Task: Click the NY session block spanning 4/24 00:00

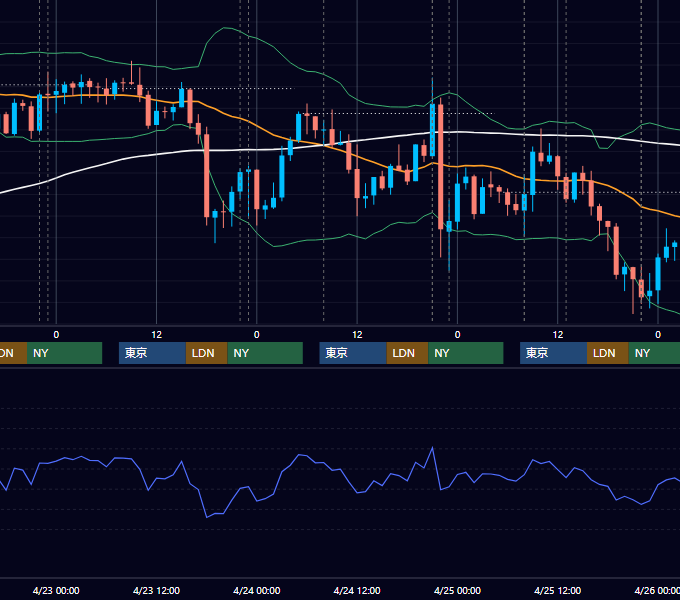Action: click(x=265, y=353)
